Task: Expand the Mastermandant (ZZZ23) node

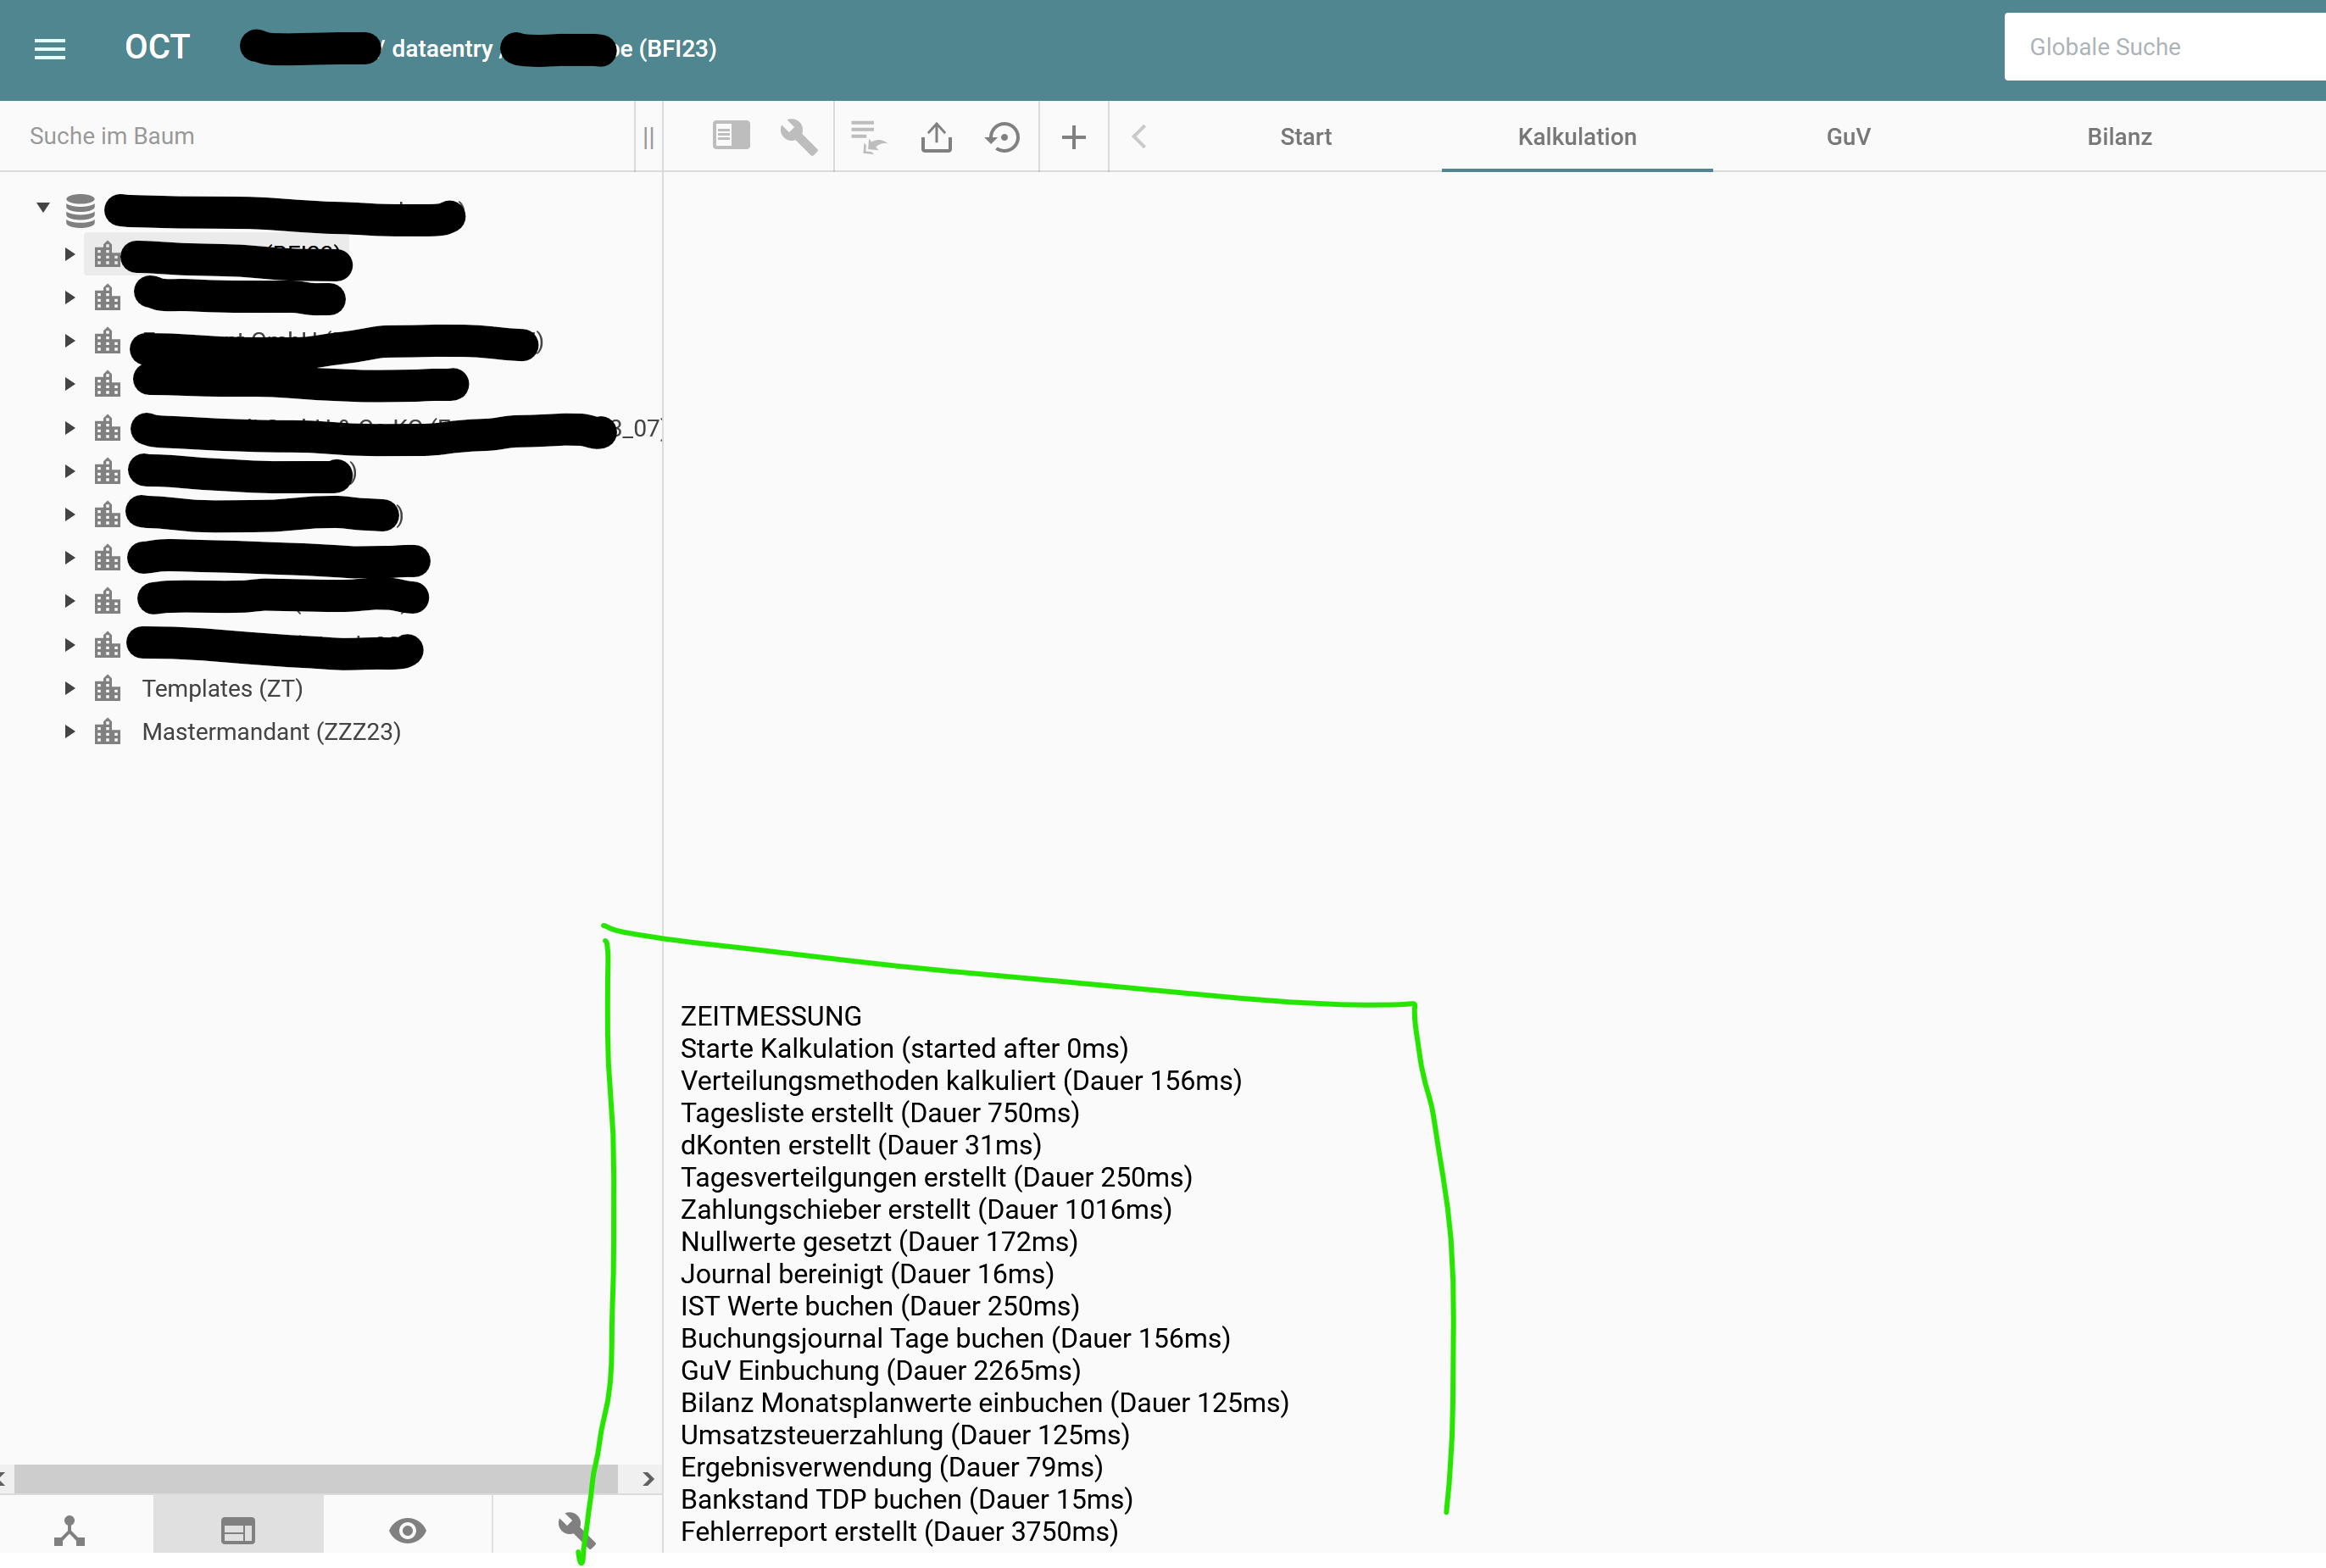Action: 69,731
